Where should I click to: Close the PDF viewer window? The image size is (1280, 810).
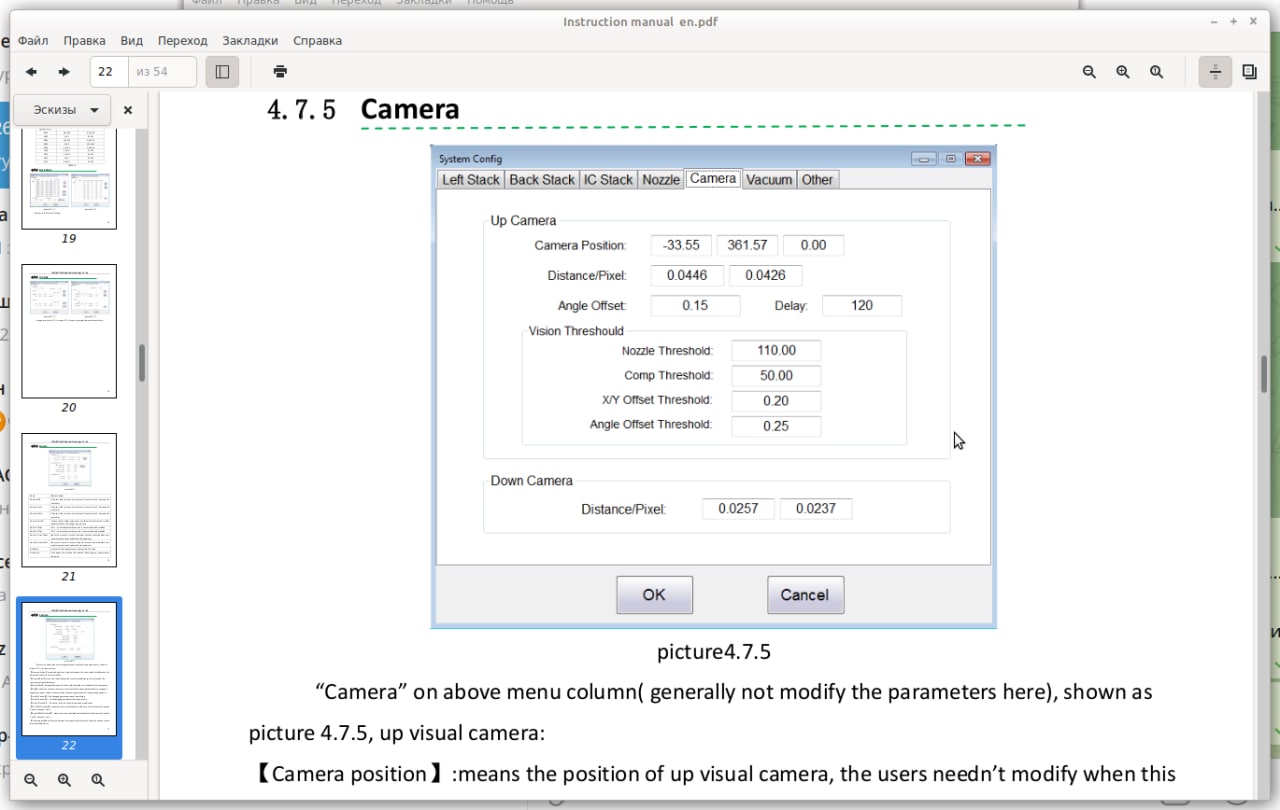pos(1255,21)
